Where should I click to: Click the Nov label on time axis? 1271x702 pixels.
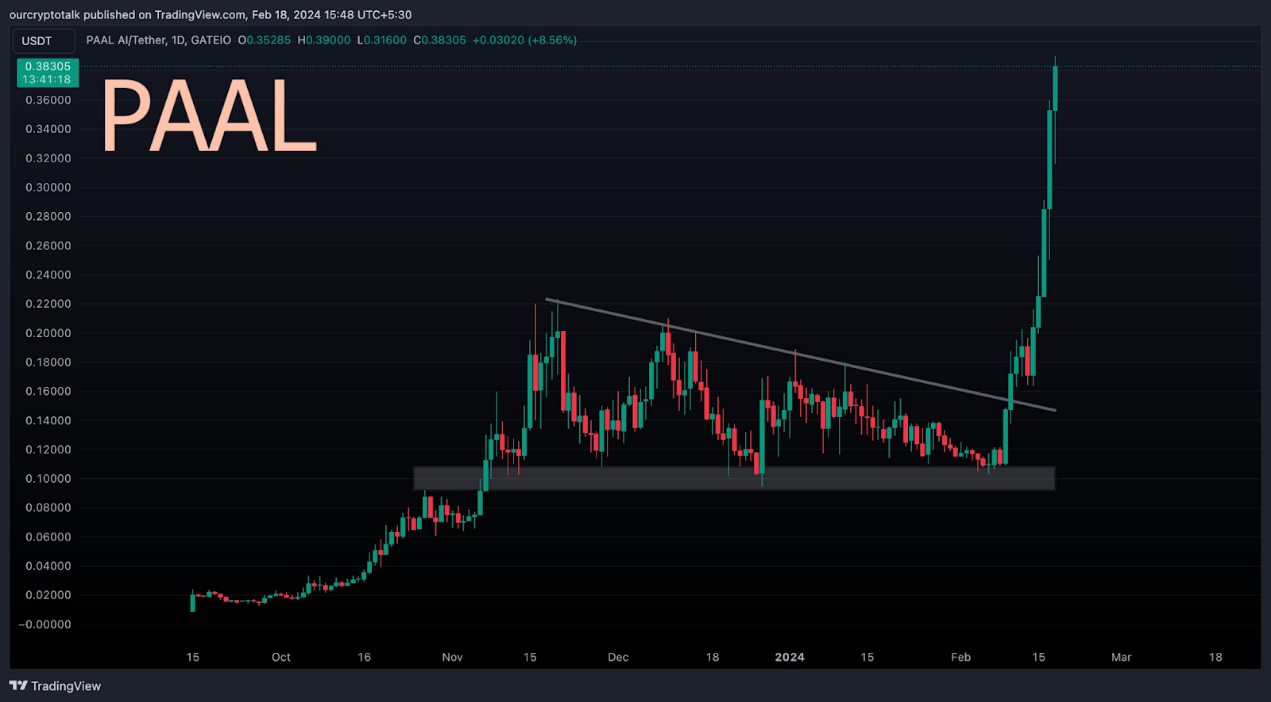tap(452, 657)
